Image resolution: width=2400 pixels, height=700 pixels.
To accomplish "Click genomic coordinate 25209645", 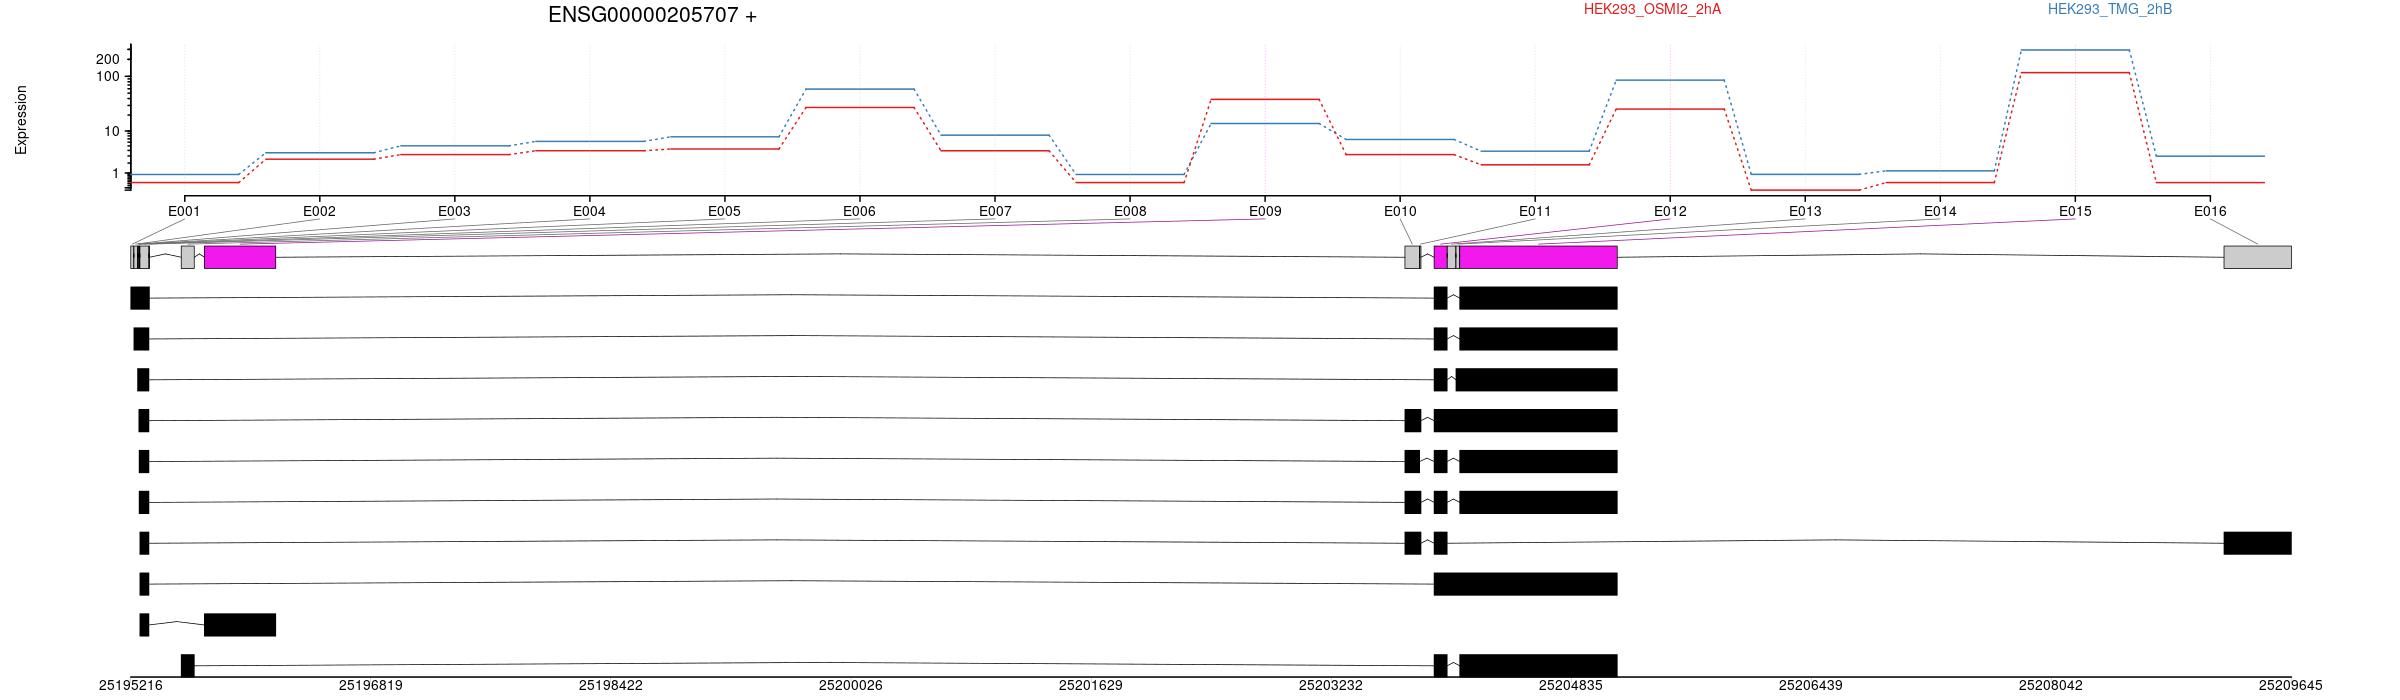I will [2291, 685].
